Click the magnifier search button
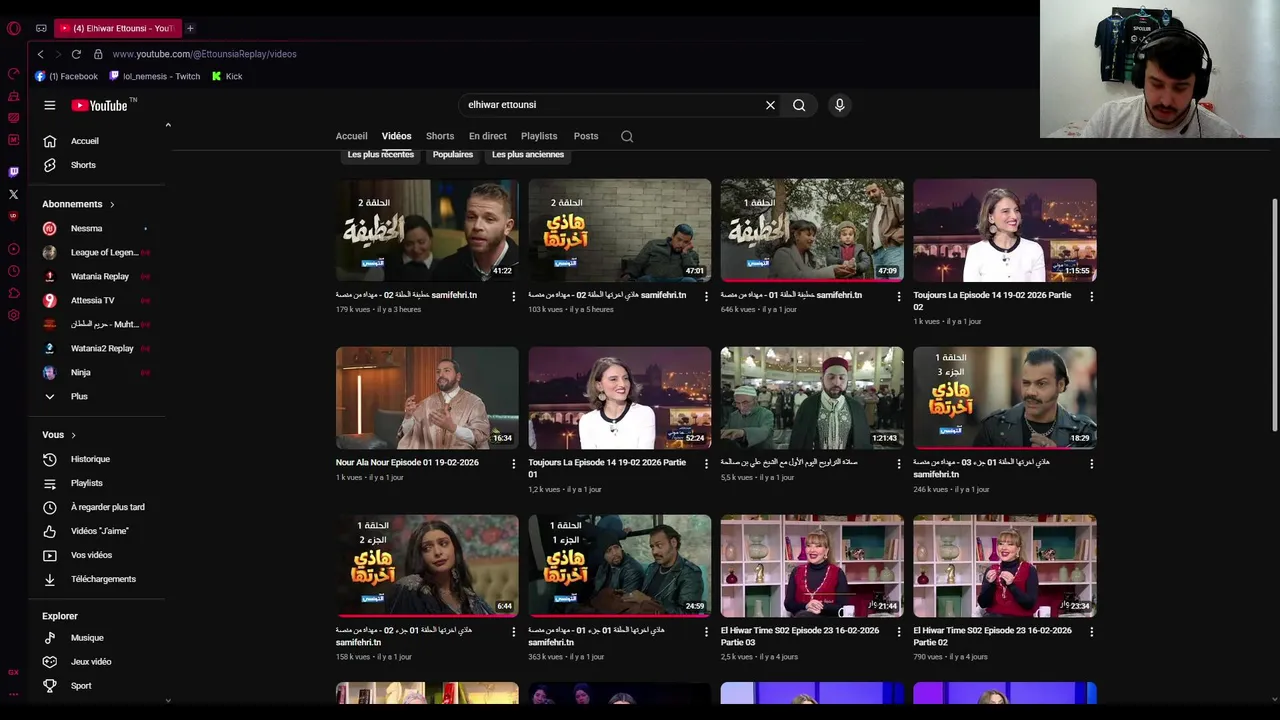Screen dimensions: 1280x720 [799, 105]
